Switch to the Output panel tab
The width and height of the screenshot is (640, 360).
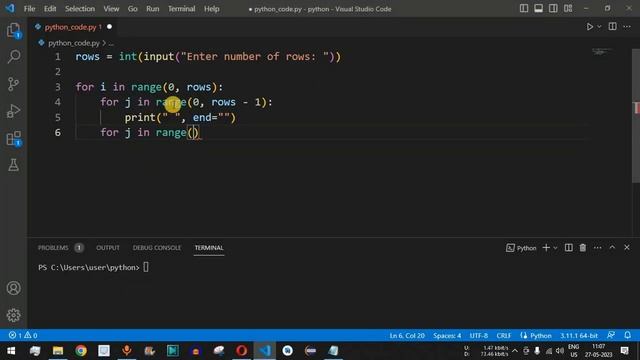coord(108,248)
